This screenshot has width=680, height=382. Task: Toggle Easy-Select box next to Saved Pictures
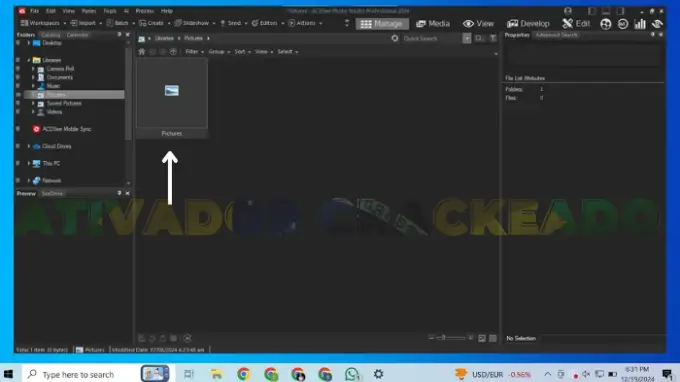tap(18, 103)
